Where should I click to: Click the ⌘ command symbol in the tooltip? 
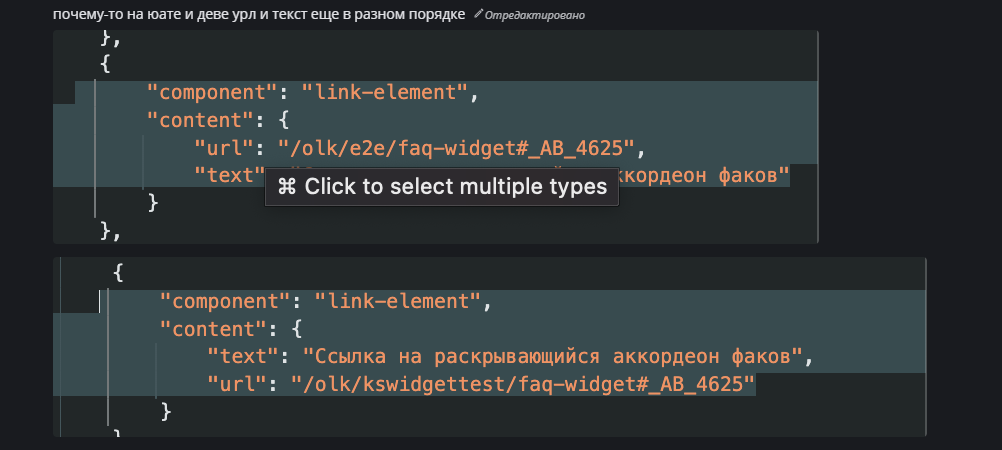click(288, 187)
